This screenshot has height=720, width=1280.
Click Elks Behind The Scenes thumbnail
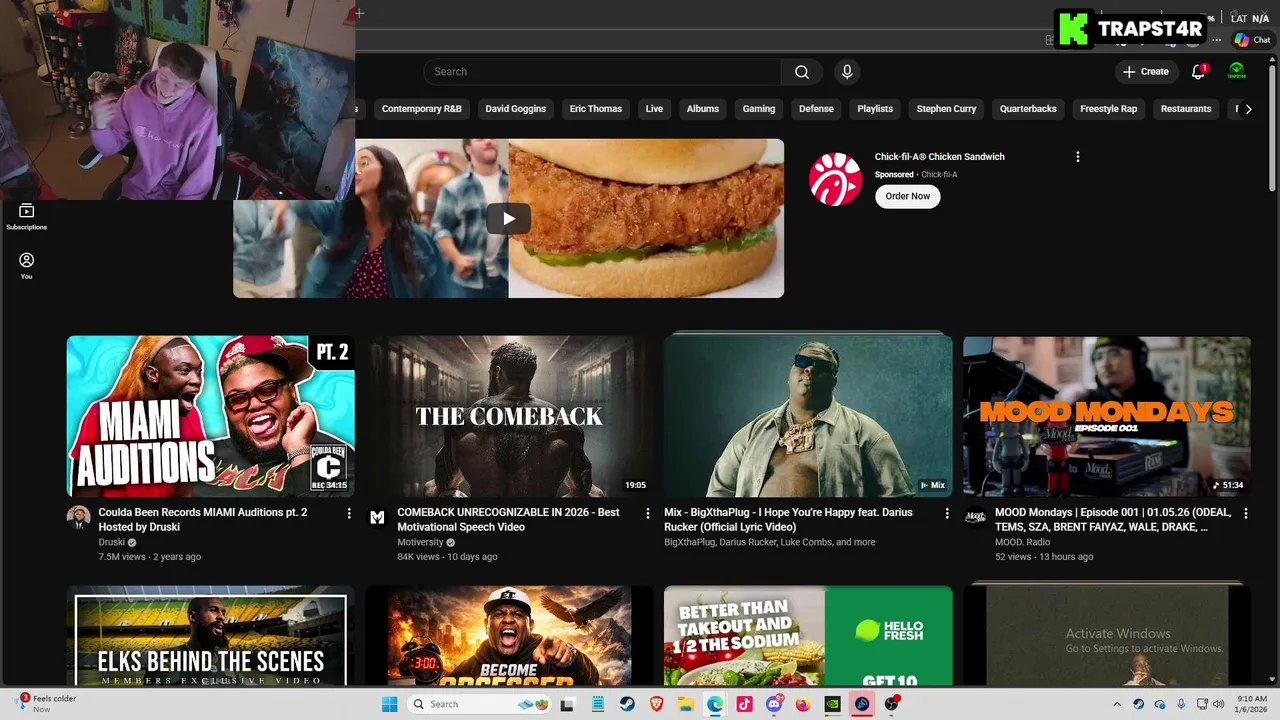click(x=210, y=636)
